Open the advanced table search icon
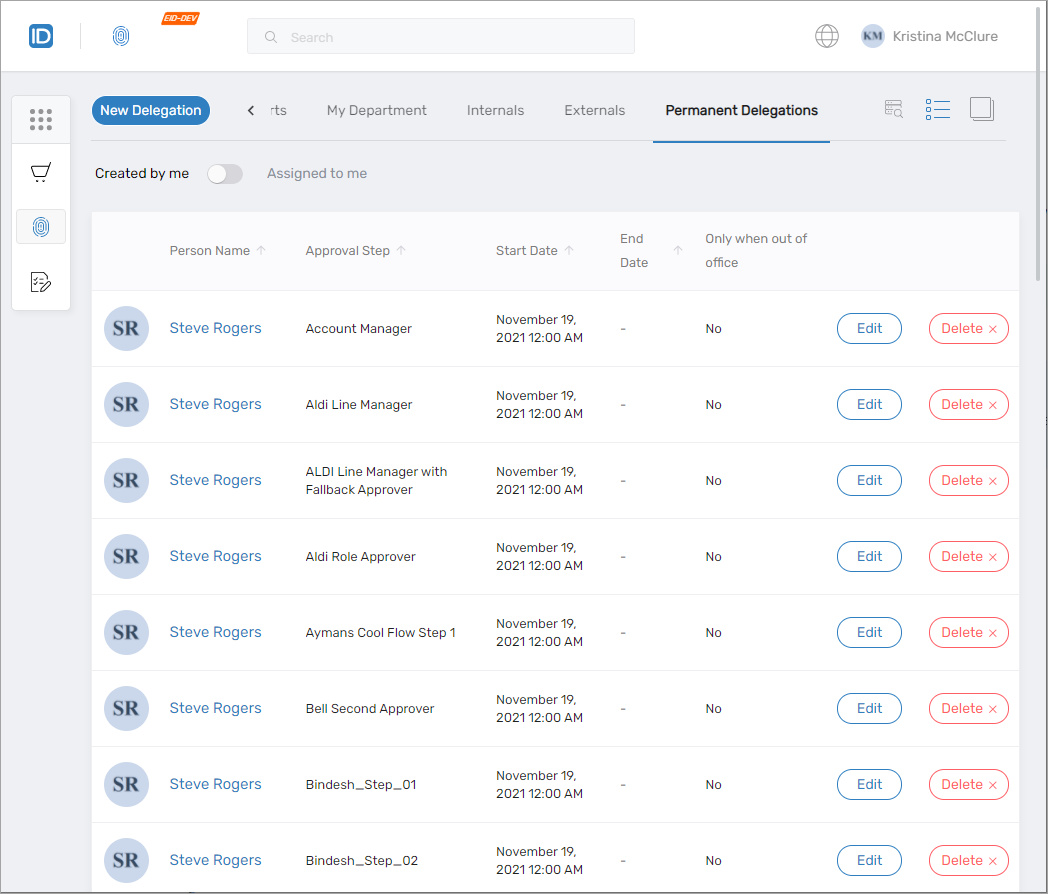The height and width of the screenshot is (894, 1048). [x=894, y=110]
